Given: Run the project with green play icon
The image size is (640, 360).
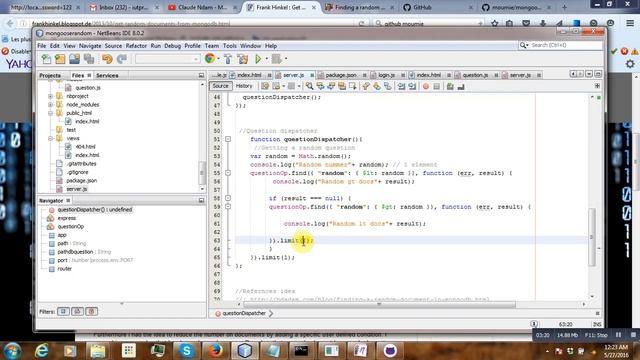Looking at the screenshot, I should click(x=258, y=59).
